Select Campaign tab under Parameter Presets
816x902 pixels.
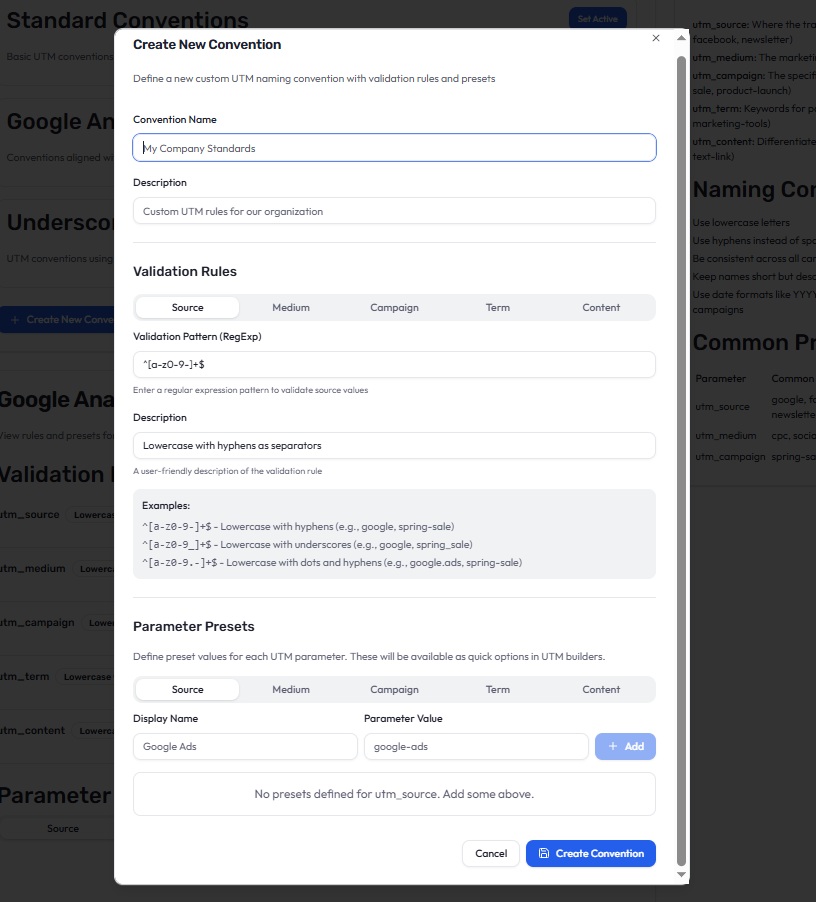394,689
